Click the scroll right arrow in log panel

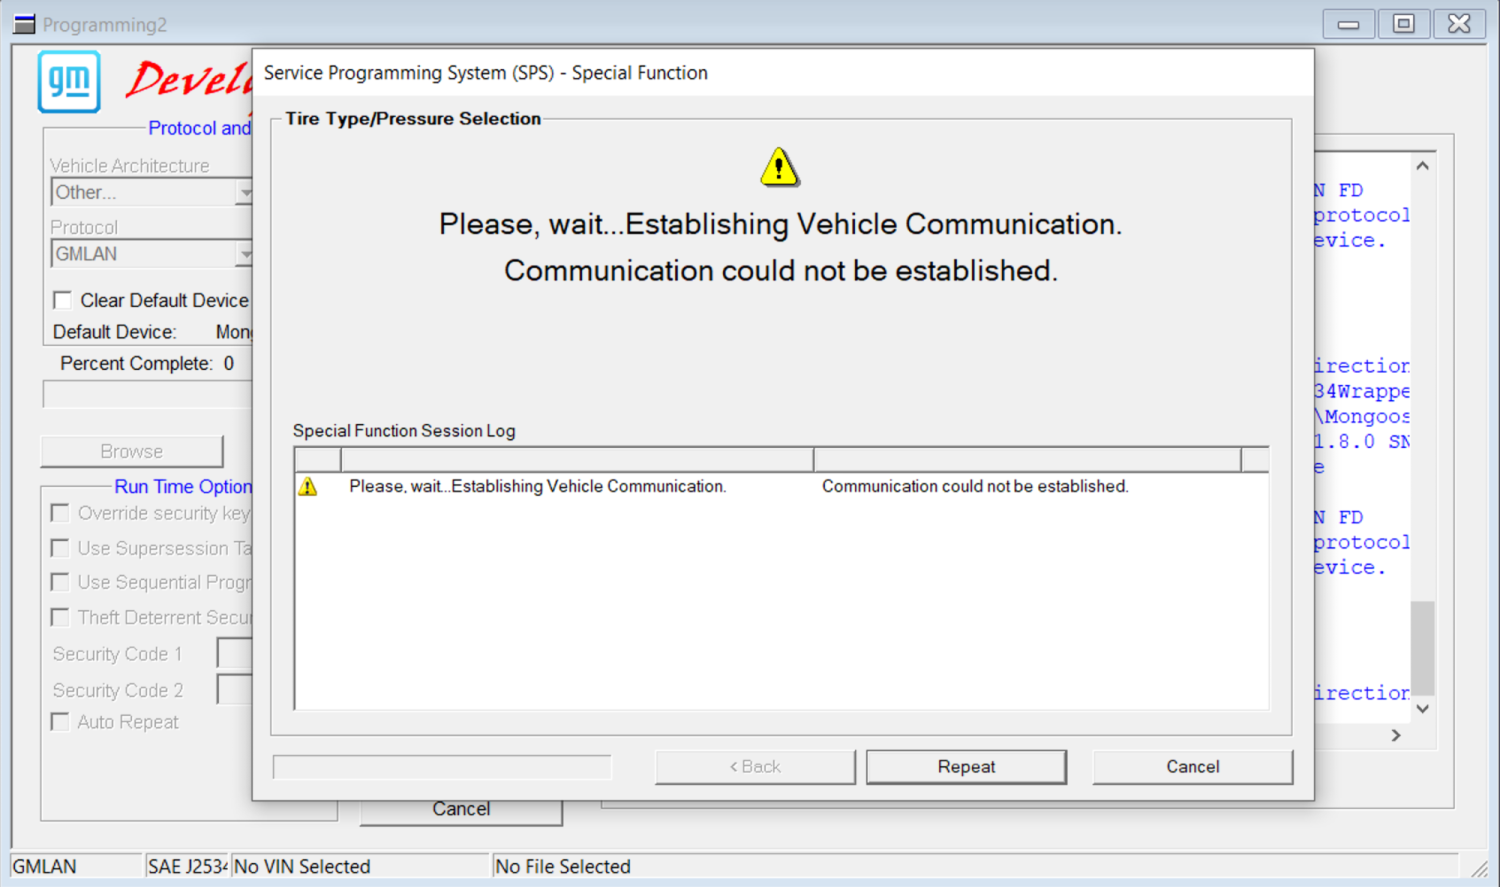[1396, 735]
